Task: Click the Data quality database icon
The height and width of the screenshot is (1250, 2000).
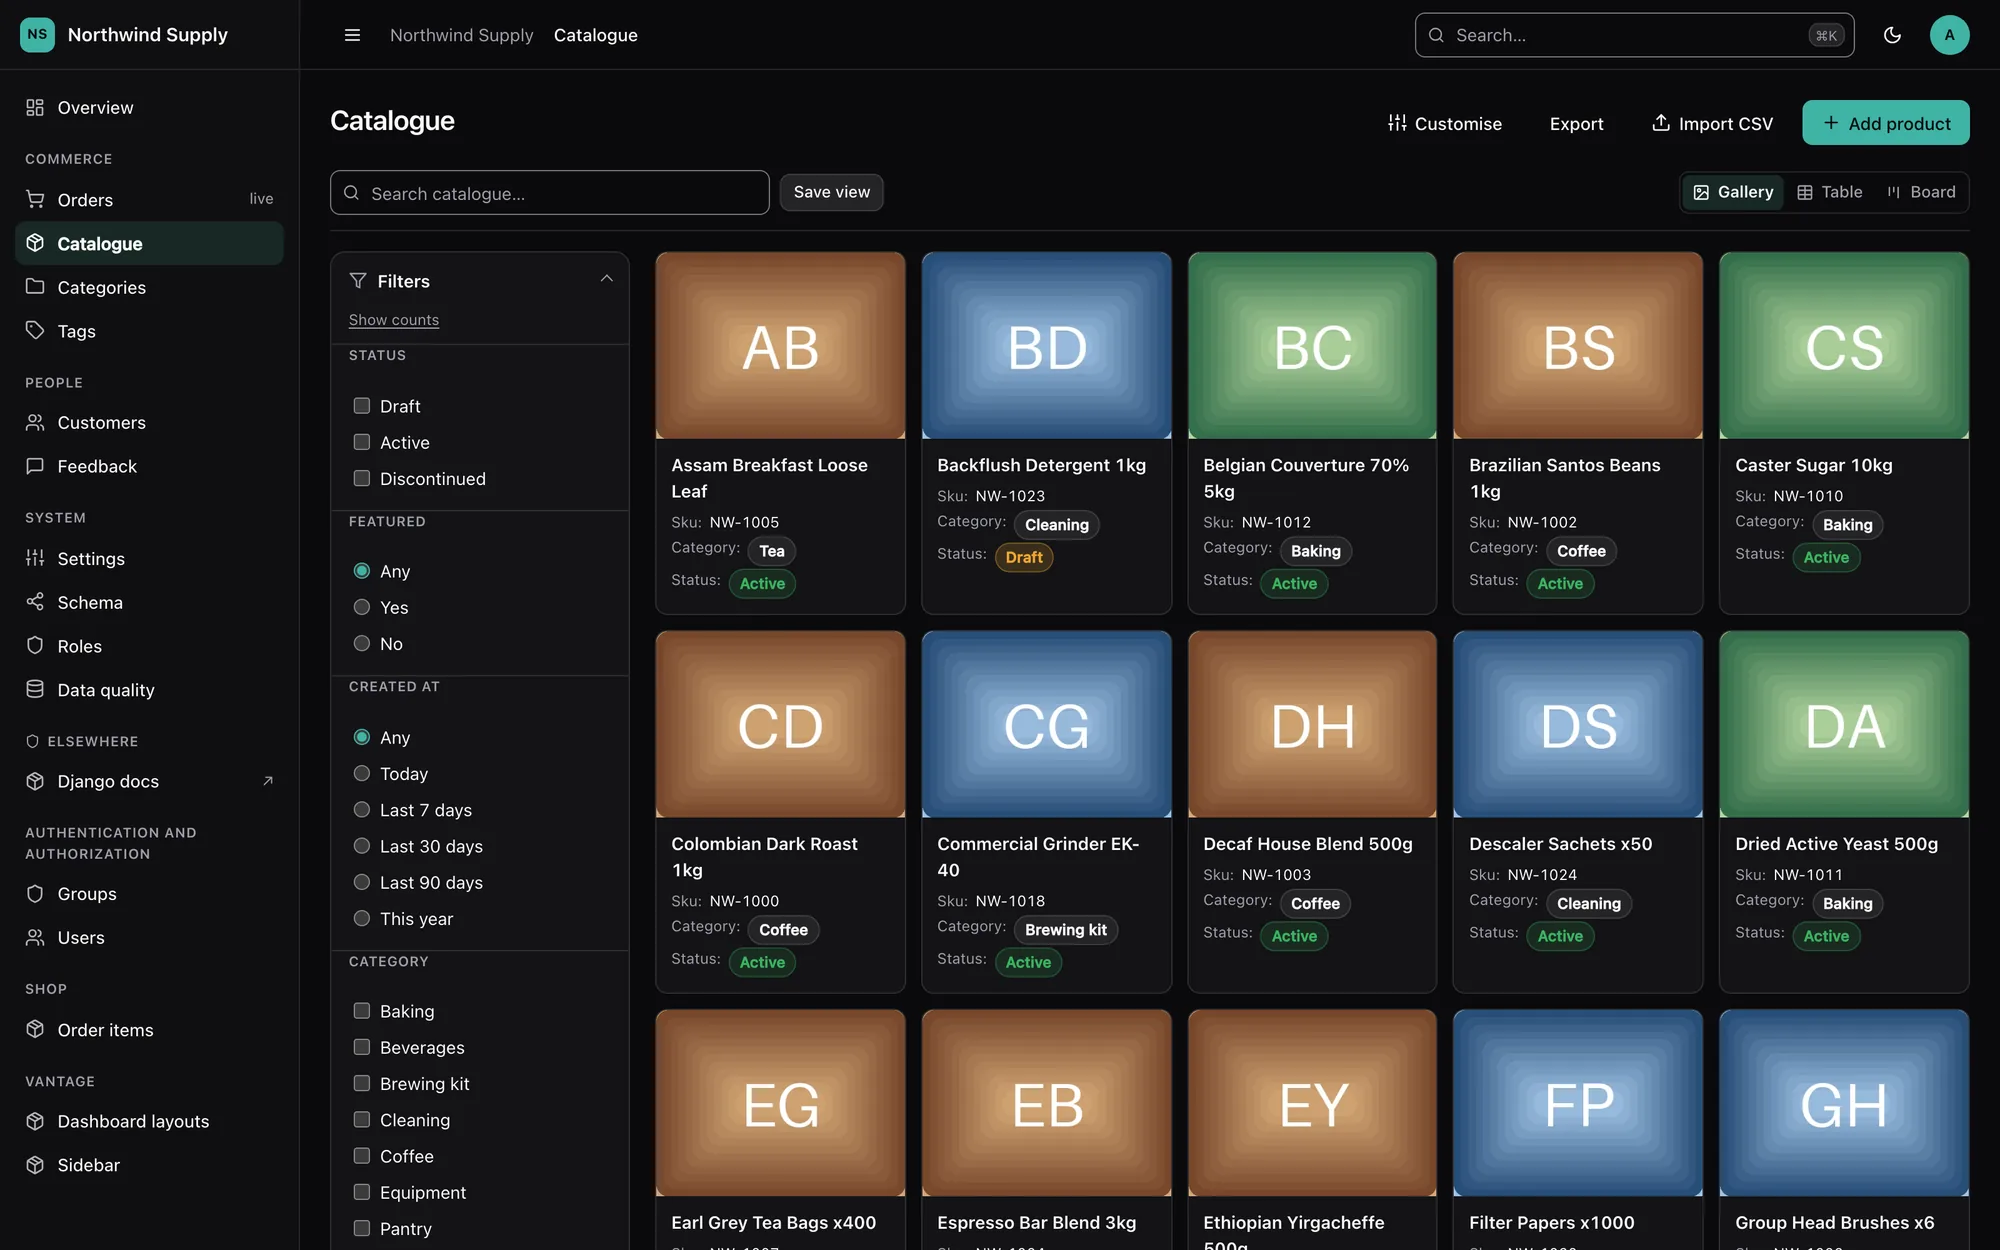Action: click(35, 689)
